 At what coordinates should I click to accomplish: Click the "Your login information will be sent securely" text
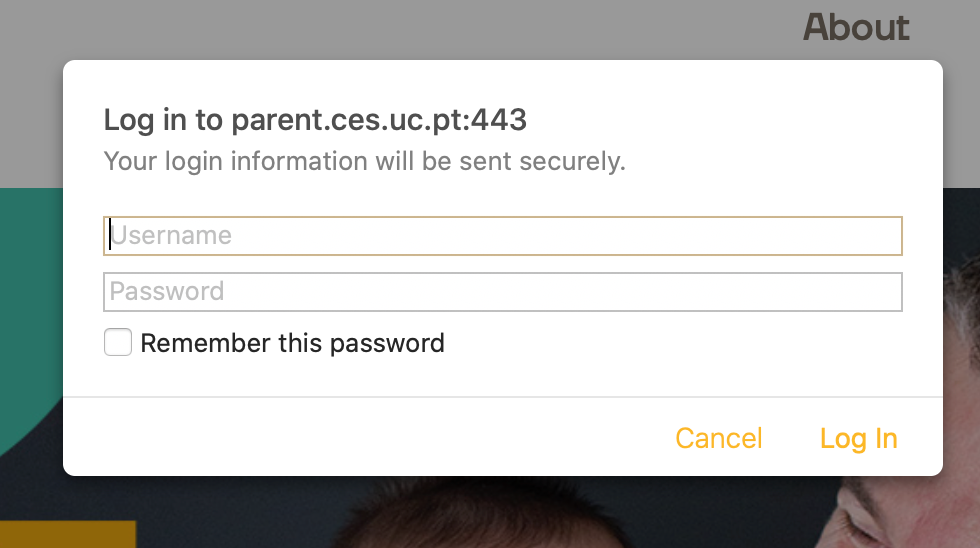[364, 161]
